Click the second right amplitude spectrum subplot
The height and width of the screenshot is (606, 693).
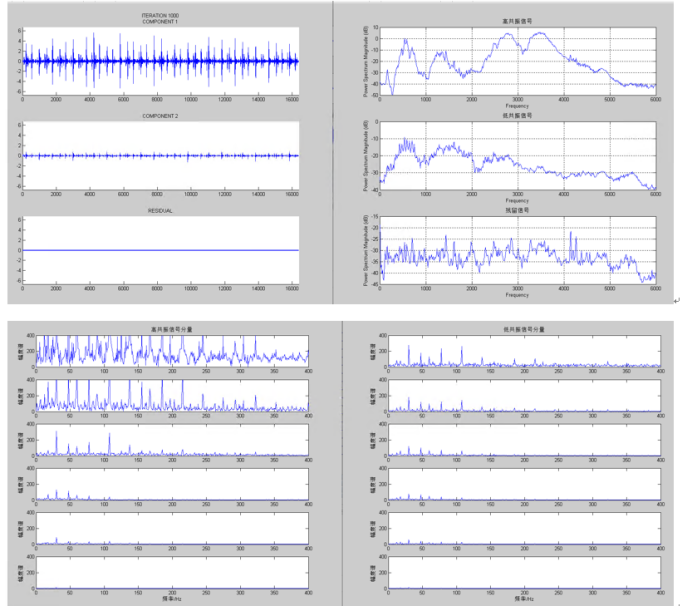click(x=524, y=395)
